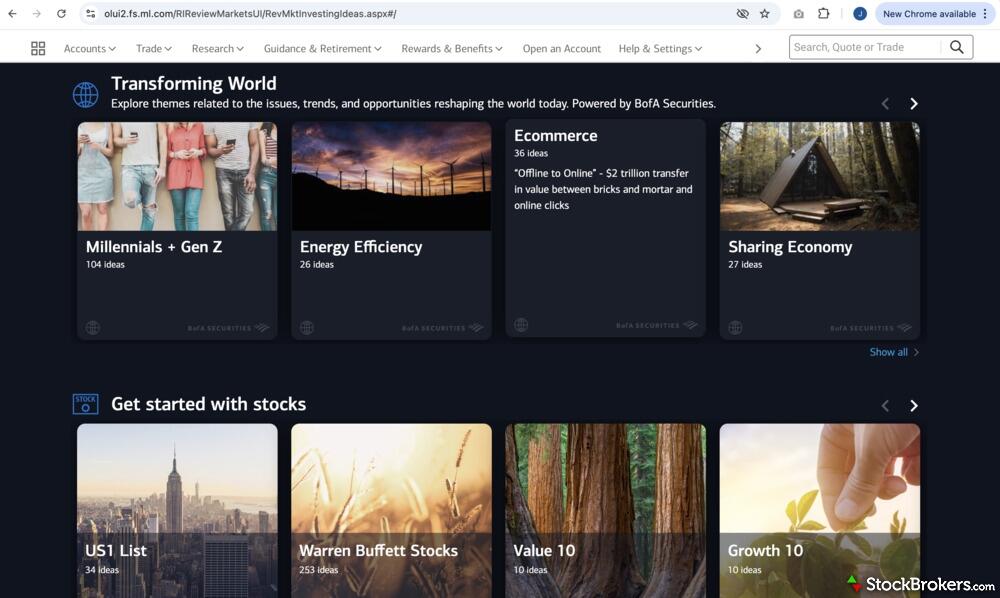
Task: Open the Millennials + Gen Z theme card
Action: point(177,230)
